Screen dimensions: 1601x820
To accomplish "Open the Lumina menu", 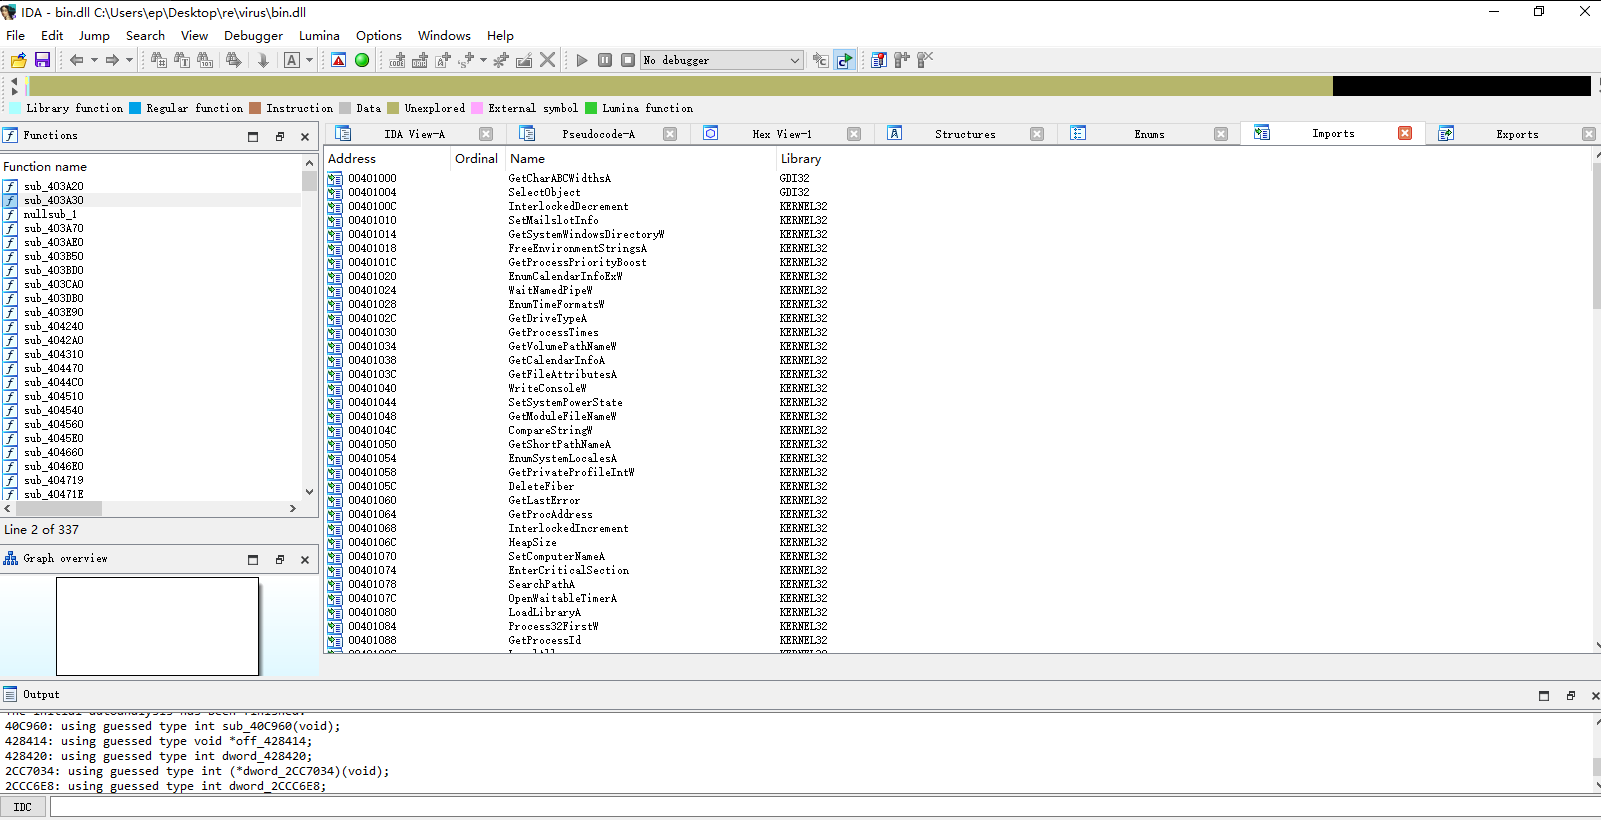I will click(319, 35).
